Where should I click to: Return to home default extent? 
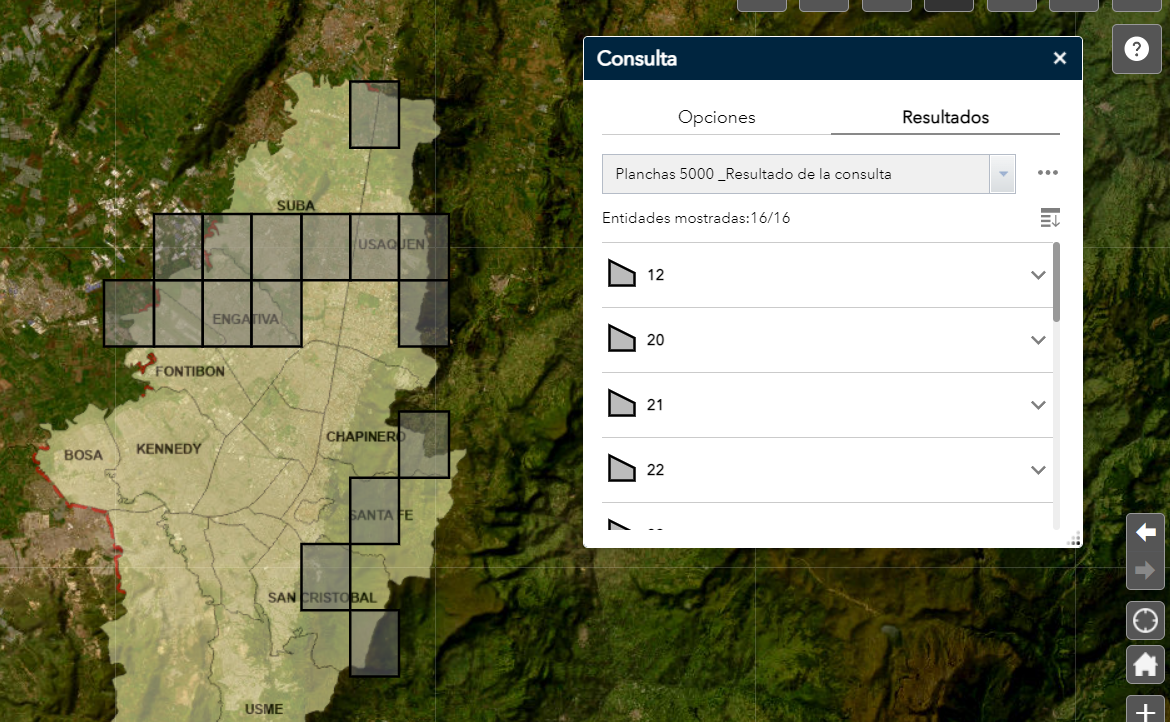(x=1145, y=664)
